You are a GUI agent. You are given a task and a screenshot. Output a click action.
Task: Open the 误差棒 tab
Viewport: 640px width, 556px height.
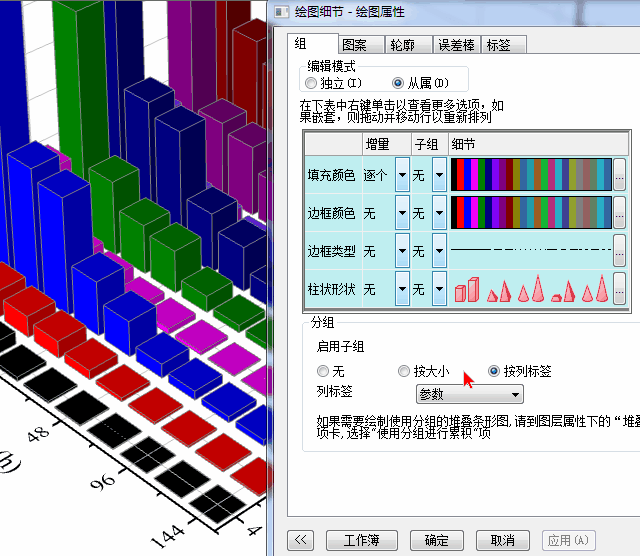(457, 45)
